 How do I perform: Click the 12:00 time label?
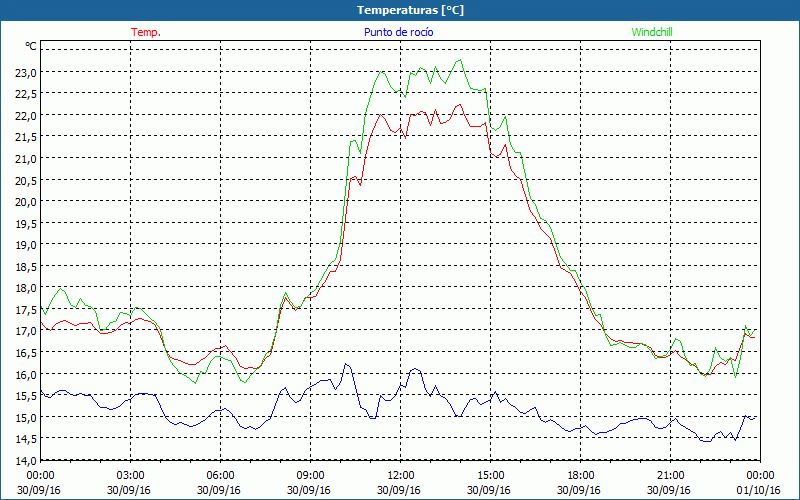tap(401, 475)
